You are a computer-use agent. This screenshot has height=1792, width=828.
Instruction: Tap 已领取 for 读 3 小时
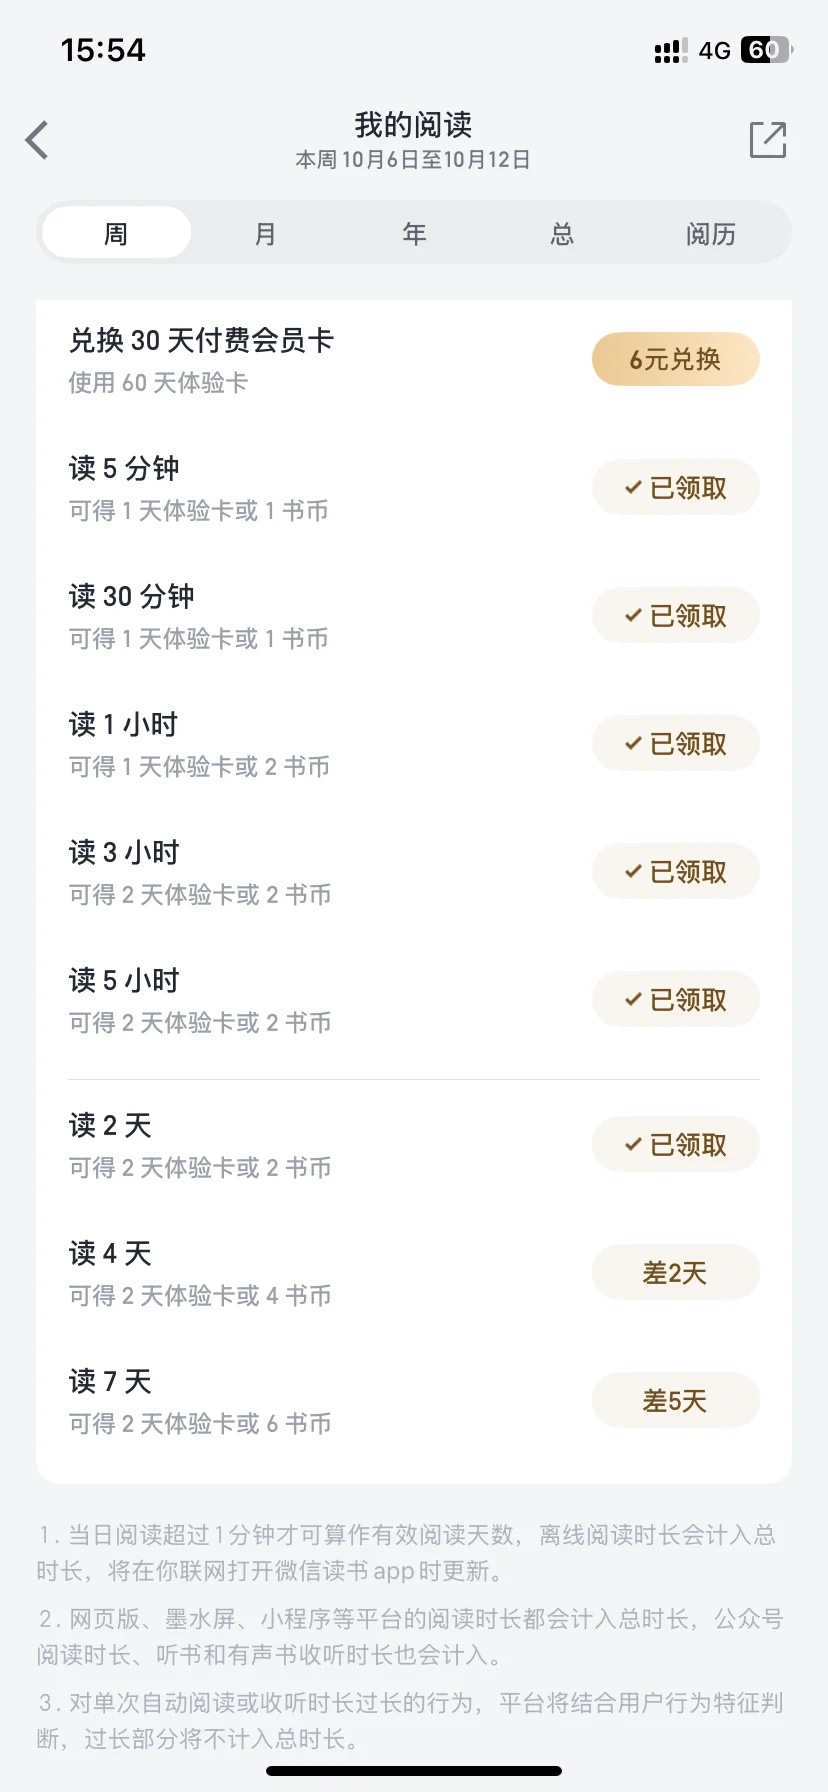(x=675, y=872)
